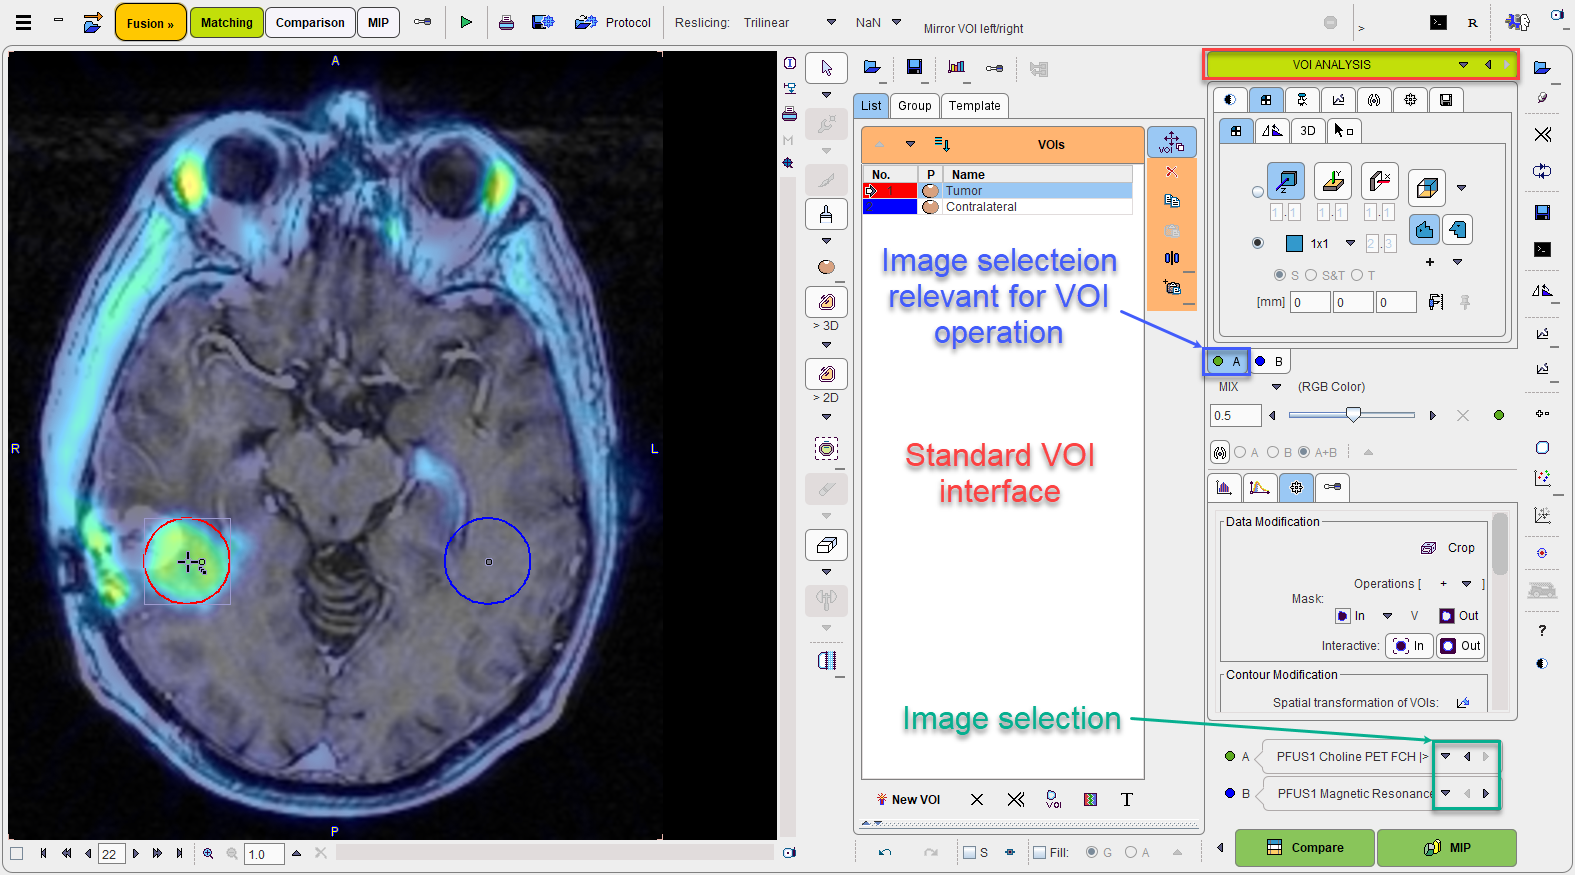Switch to the Matching page

click(x=227, y=23)
